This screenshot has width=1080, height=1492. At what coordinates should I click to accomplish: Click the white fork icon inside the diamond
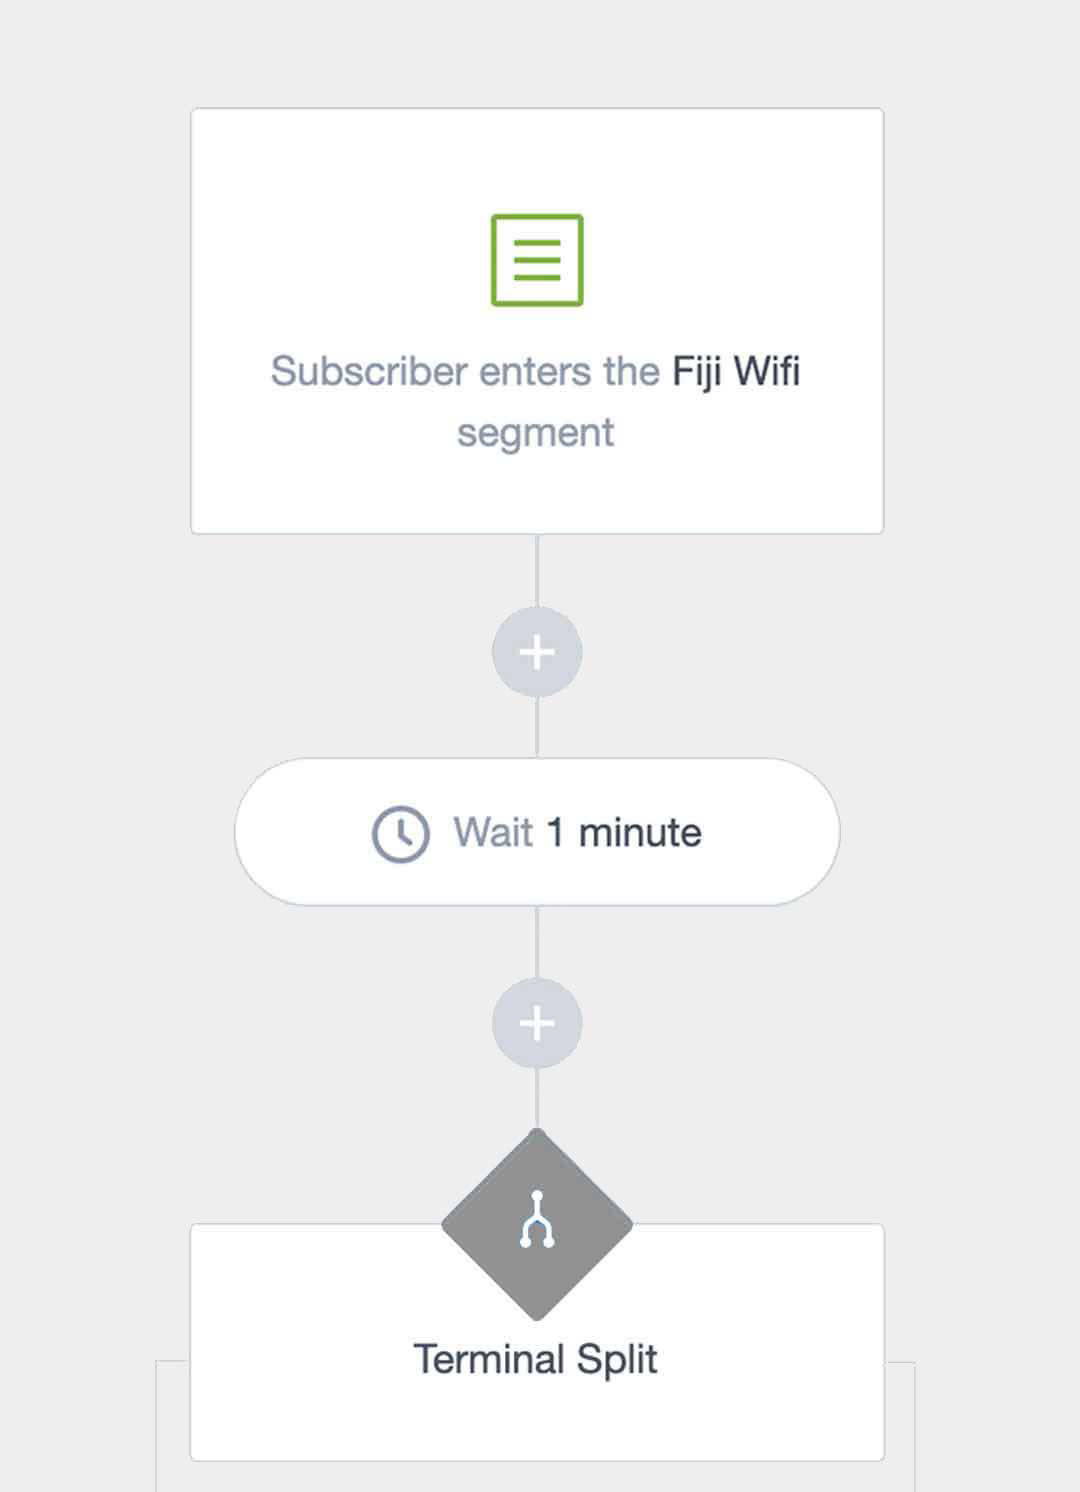pos(537,1220)
